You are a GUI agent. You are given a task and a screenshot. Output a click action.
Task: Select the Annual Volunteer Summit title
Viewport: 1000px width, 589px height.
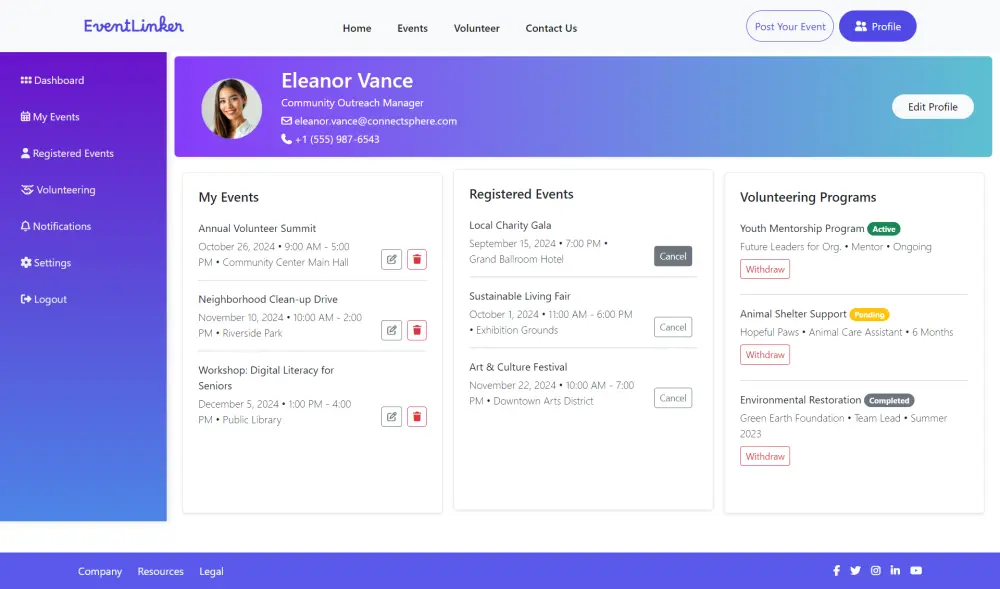tap(257, 228)
